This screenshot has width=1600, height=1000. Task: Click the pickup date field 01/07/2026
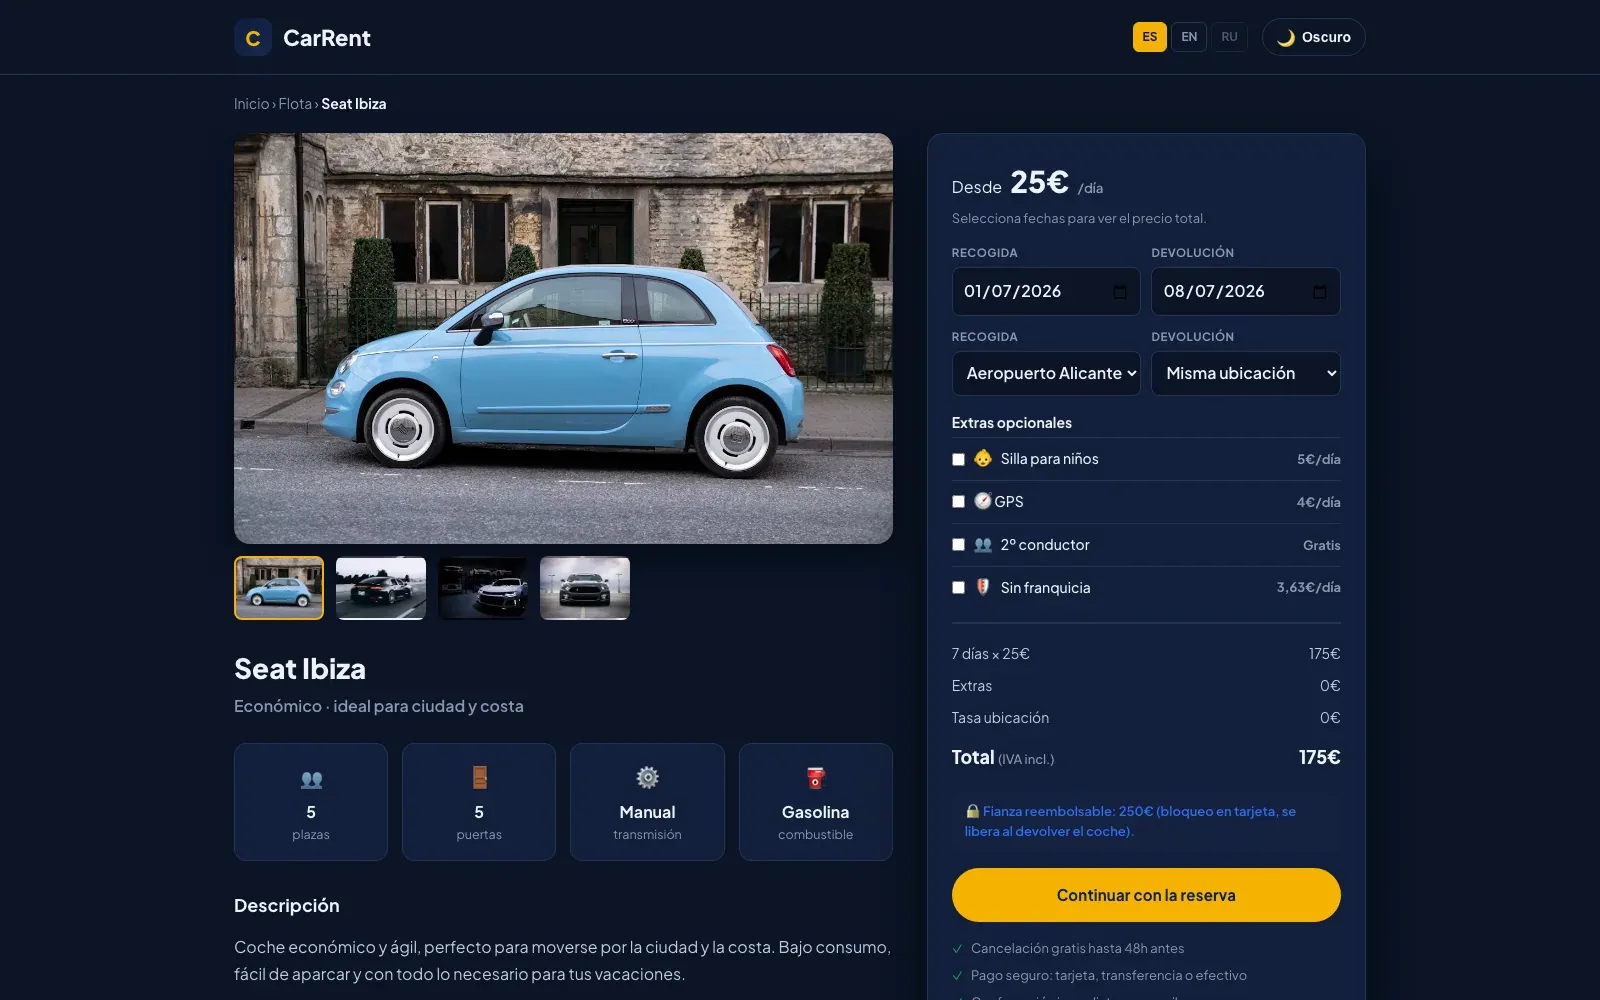pyautogui.click(x=1046, y=292)
